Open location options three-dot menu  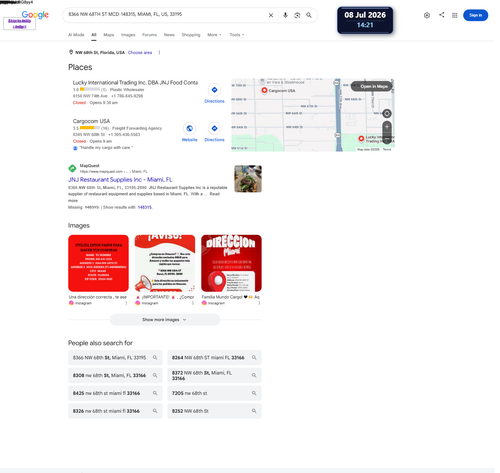pos(159,53)
